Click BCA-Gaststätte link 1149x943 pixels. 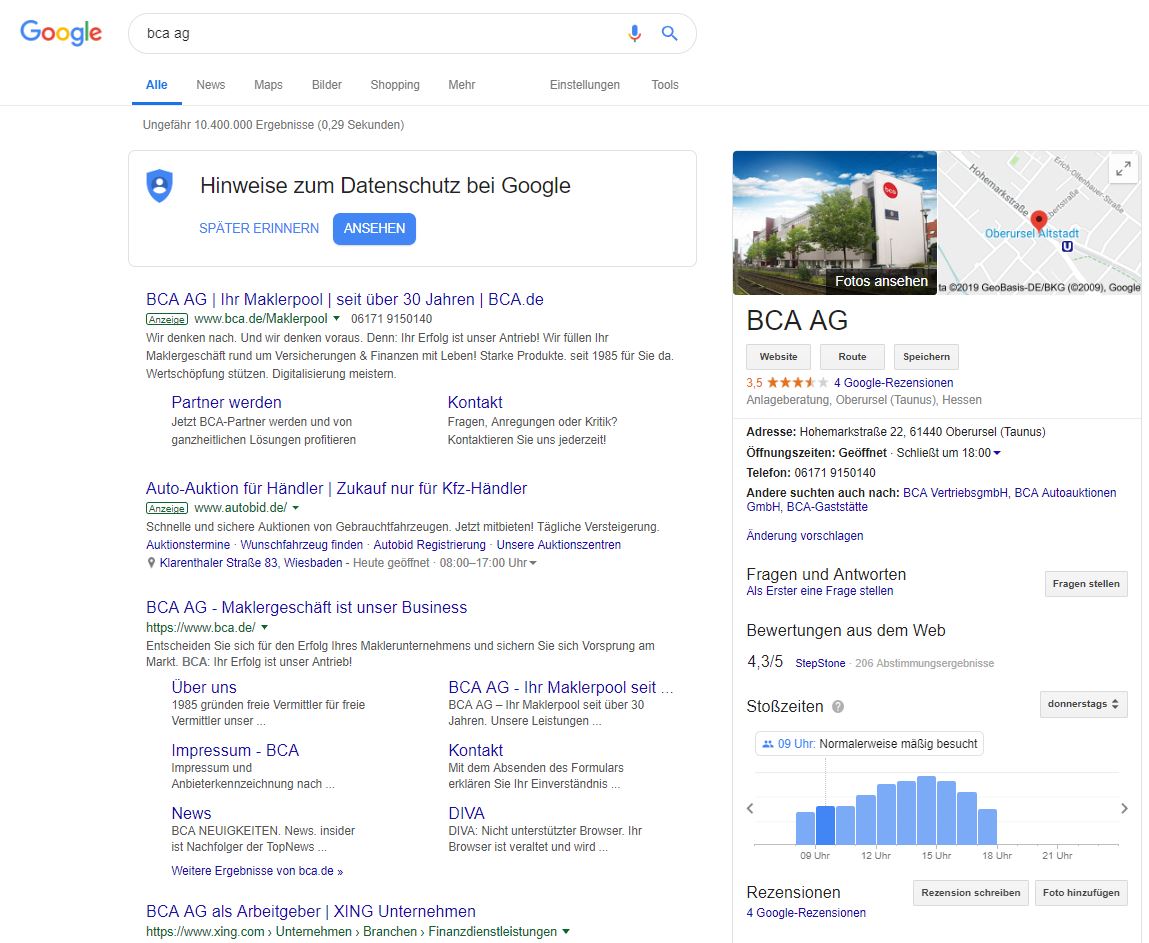[x=827, y=507]
